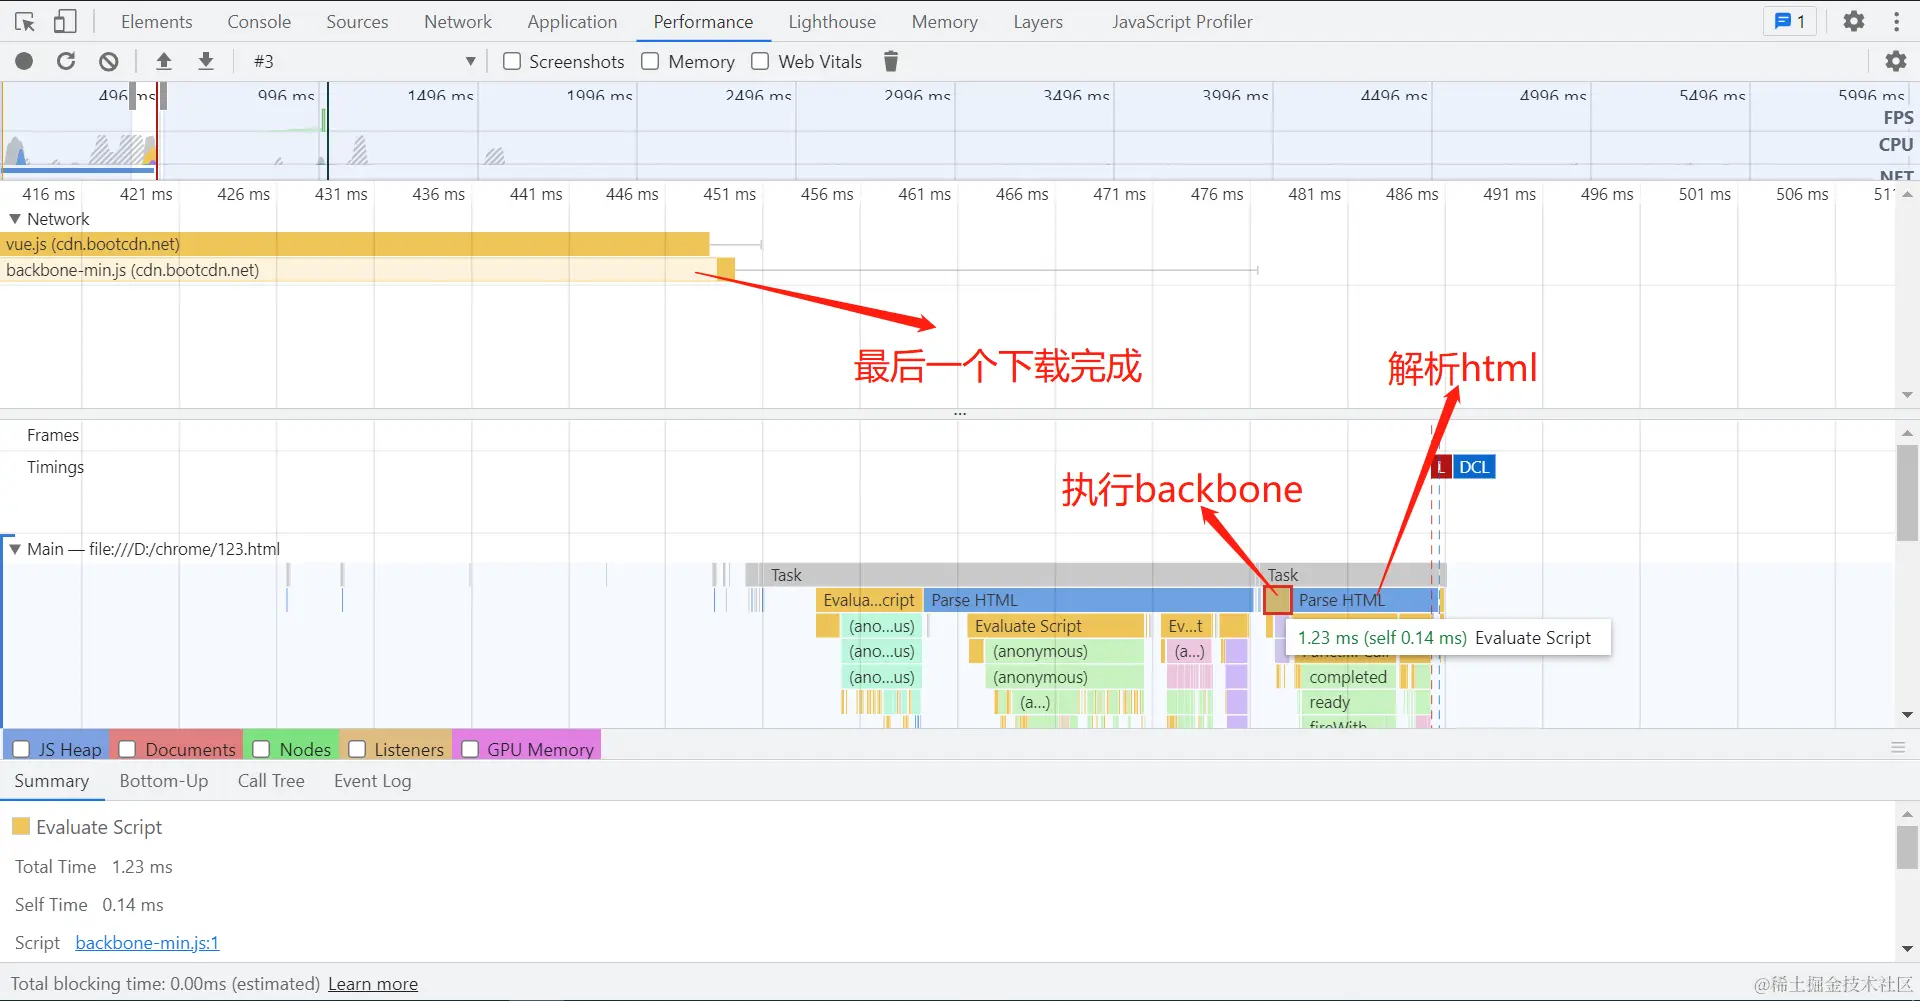
Task: Switch to the Event Log tab
Action: tap(373, 781)
